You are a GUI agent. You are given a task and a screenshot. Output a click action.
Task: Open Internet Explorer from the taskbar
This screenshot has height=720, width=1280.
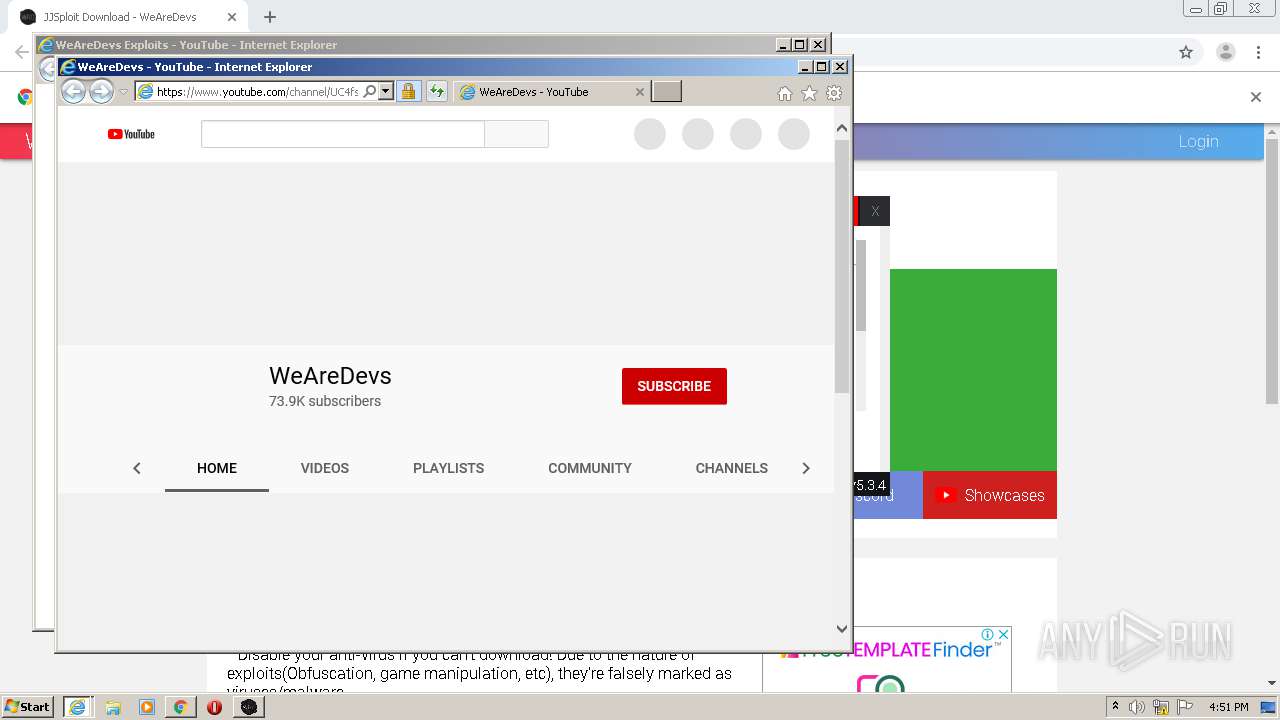click(x=77, y=707)
